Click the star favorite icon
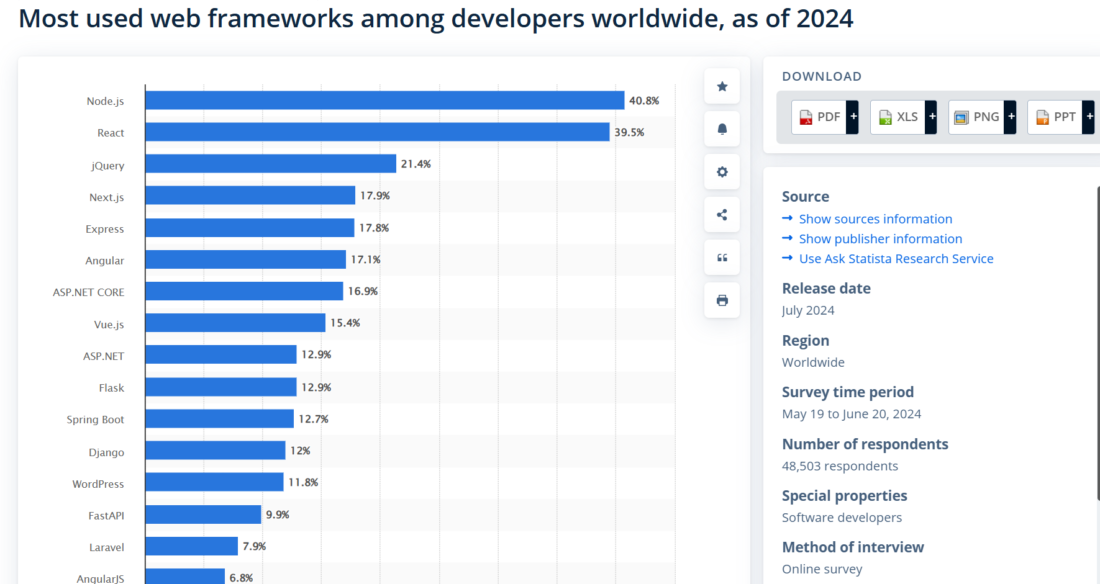 tap(722, 86)
